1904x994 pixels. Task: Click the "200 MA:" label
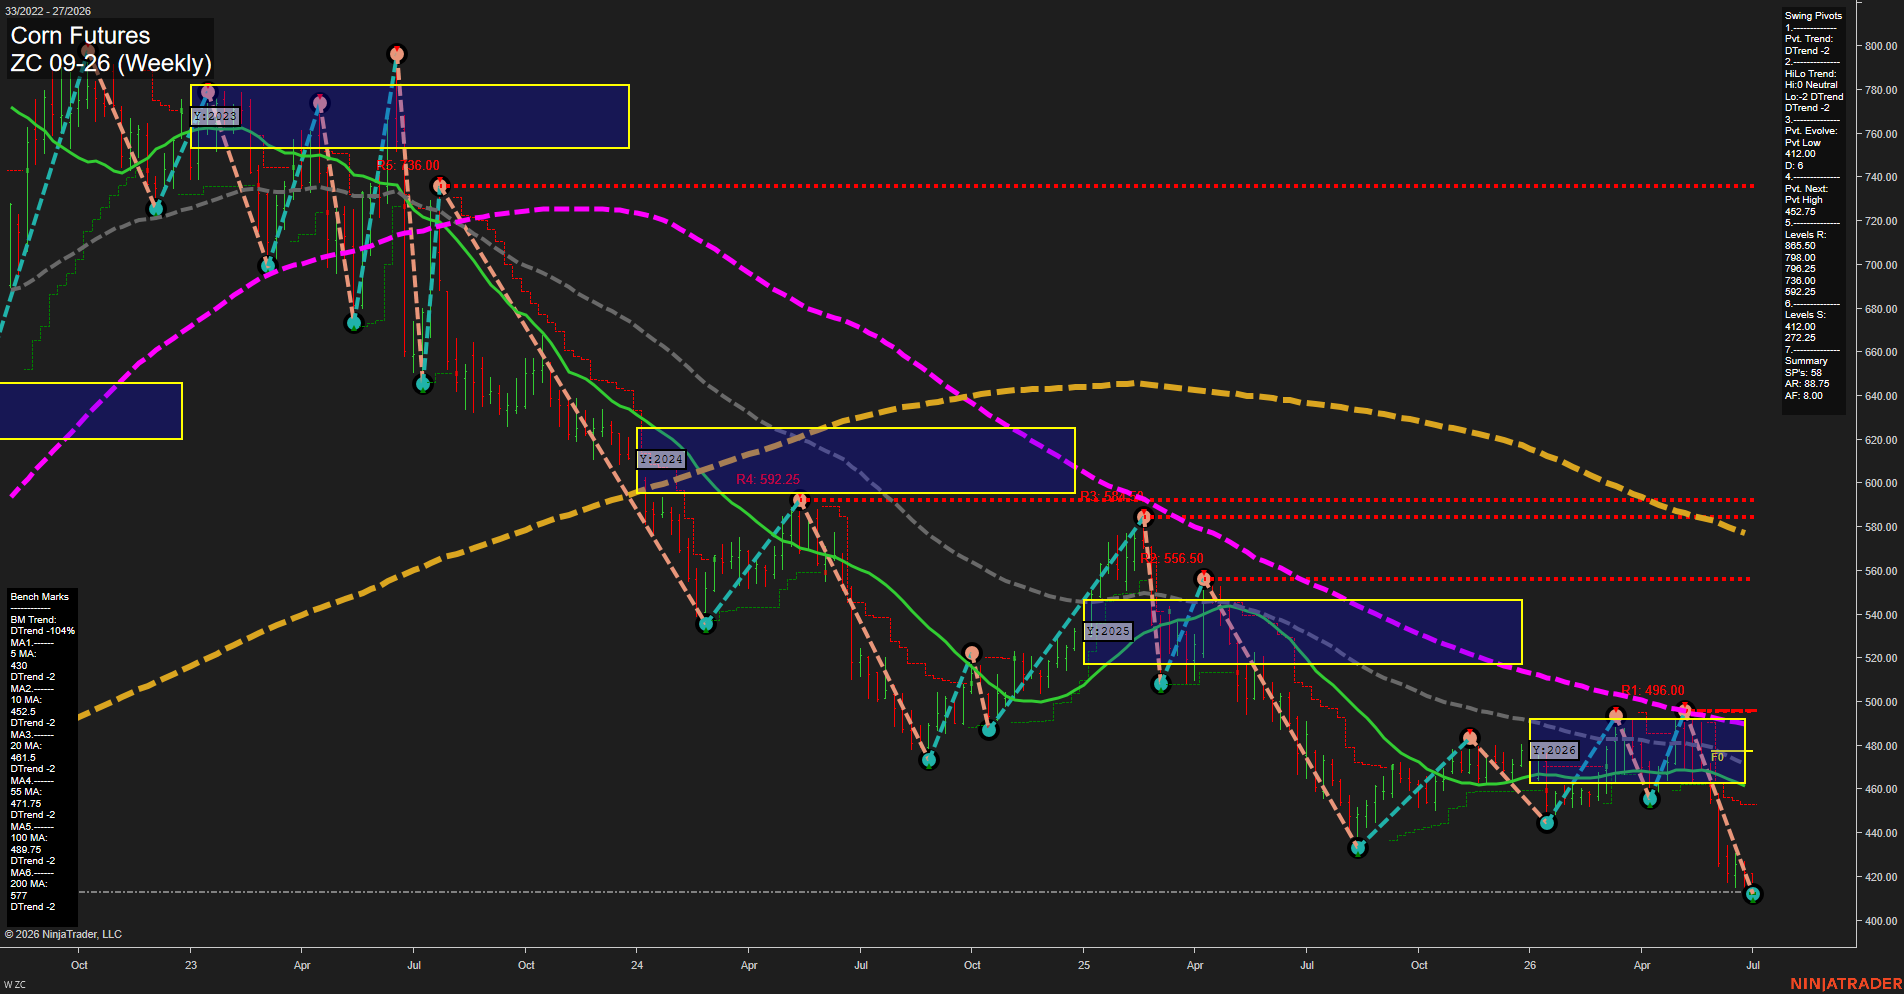pos(29,884)
